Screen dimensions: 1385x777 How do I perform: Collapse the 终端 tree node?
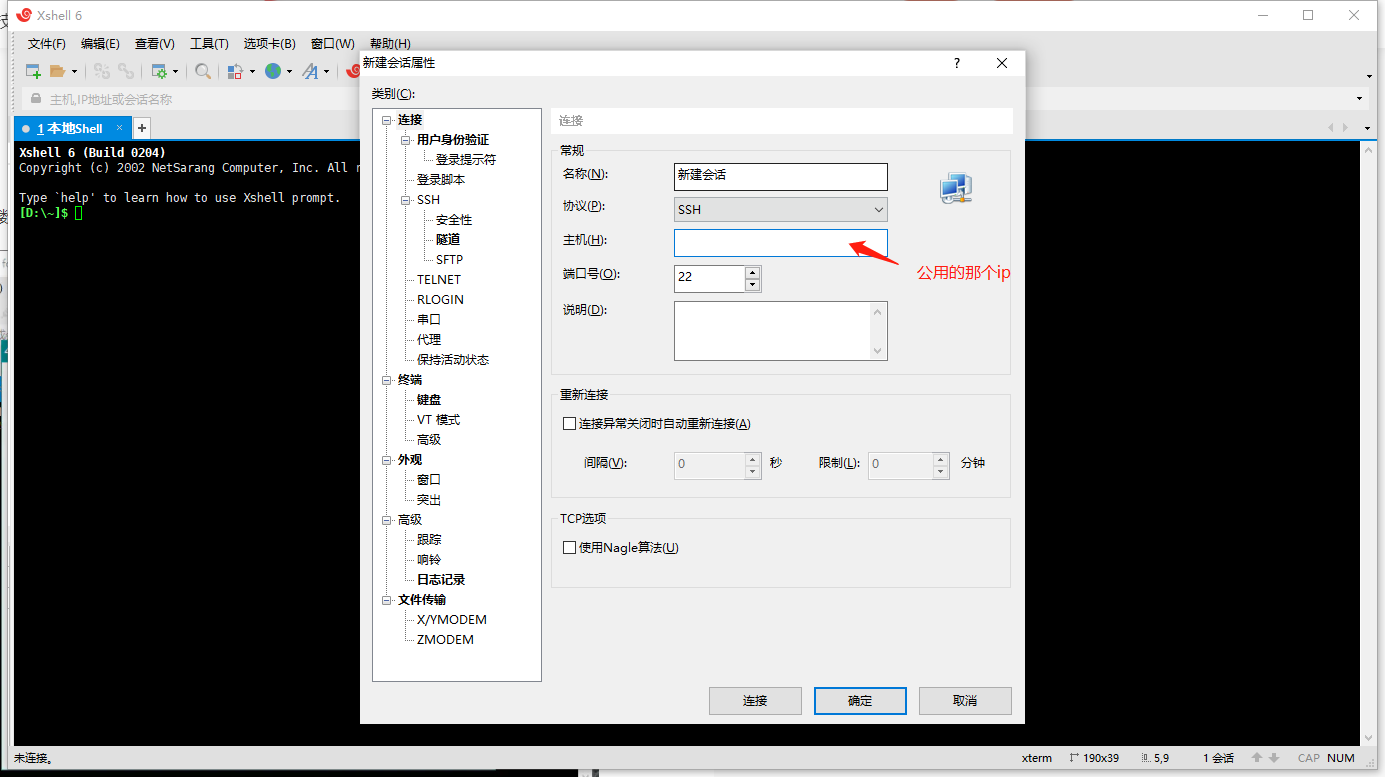pos(387,380)
